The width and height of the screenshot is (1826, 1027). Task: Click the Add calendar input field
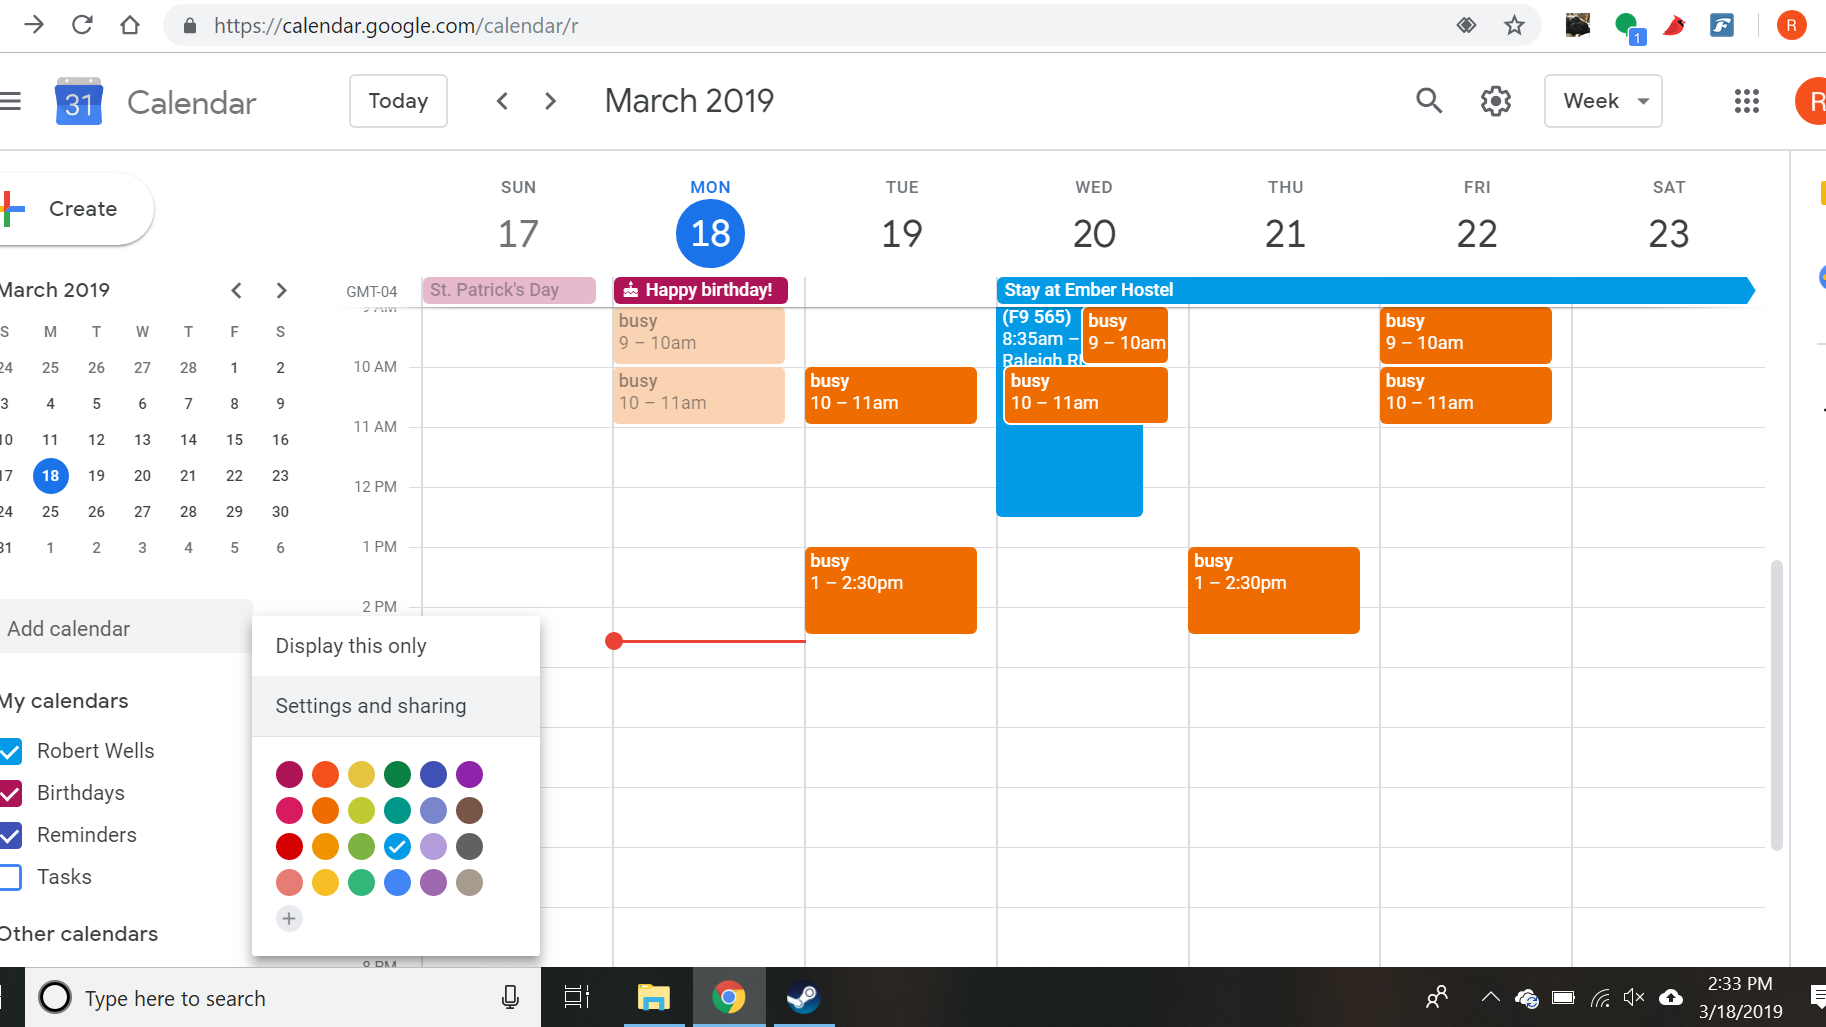pyautogui.click(x=124, y=628)
